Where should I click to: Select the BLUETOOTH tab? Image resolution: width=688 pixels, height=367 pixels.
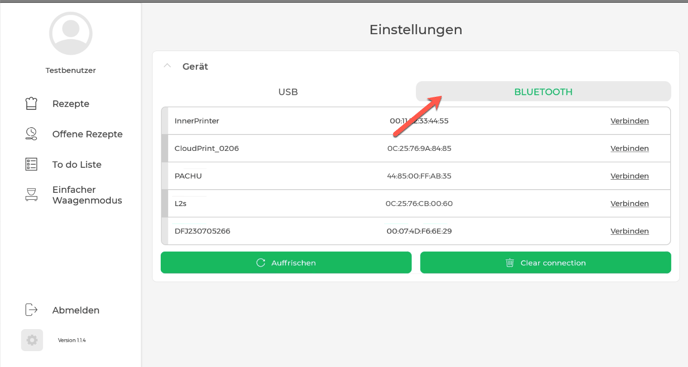[543, 92]
